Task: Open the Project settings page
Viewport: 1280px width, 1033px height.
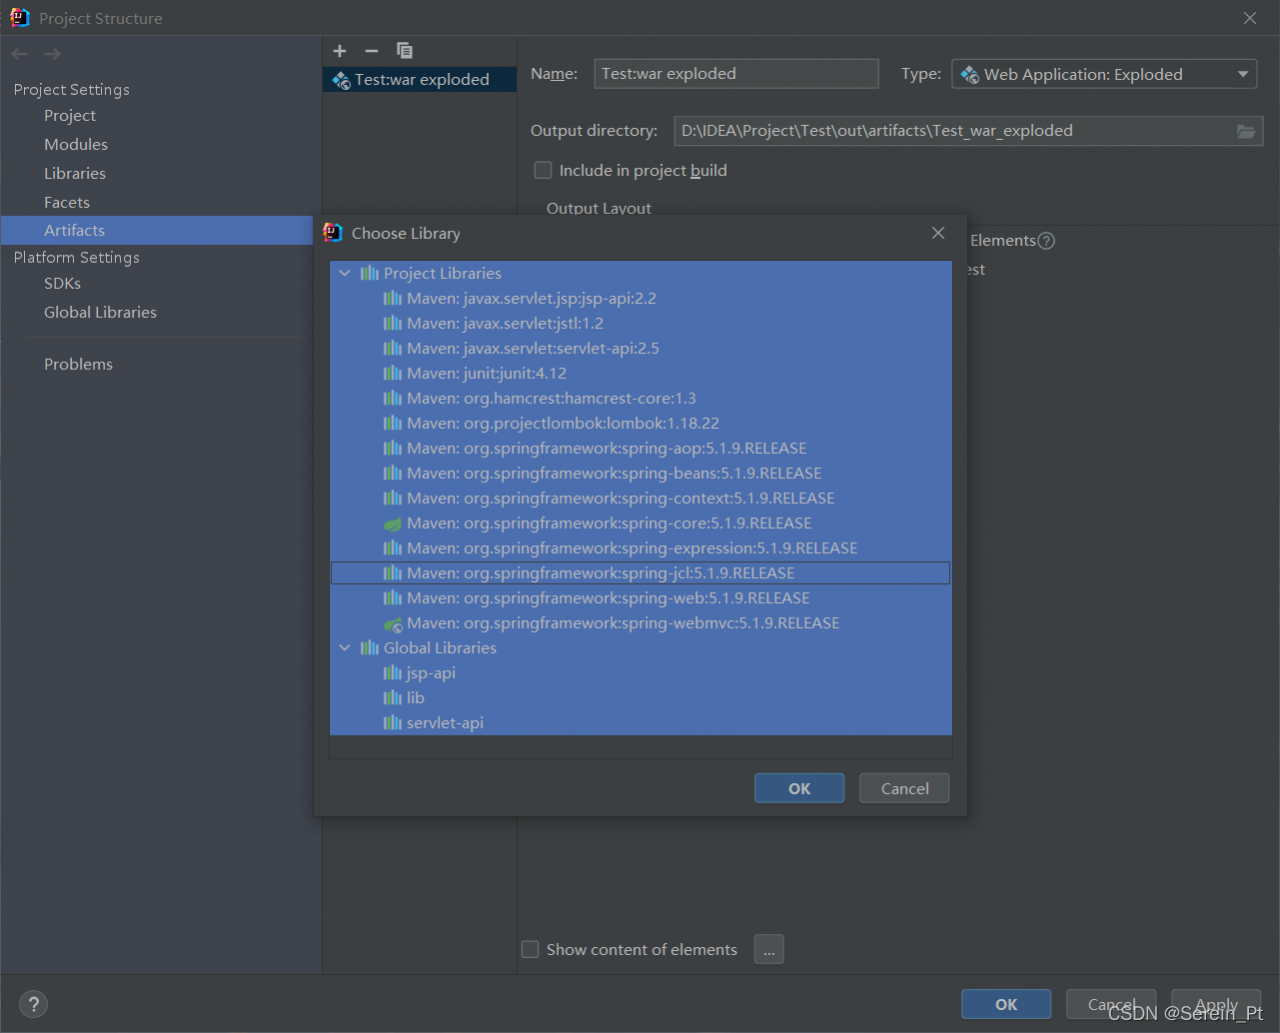Action: coord(70,116)
